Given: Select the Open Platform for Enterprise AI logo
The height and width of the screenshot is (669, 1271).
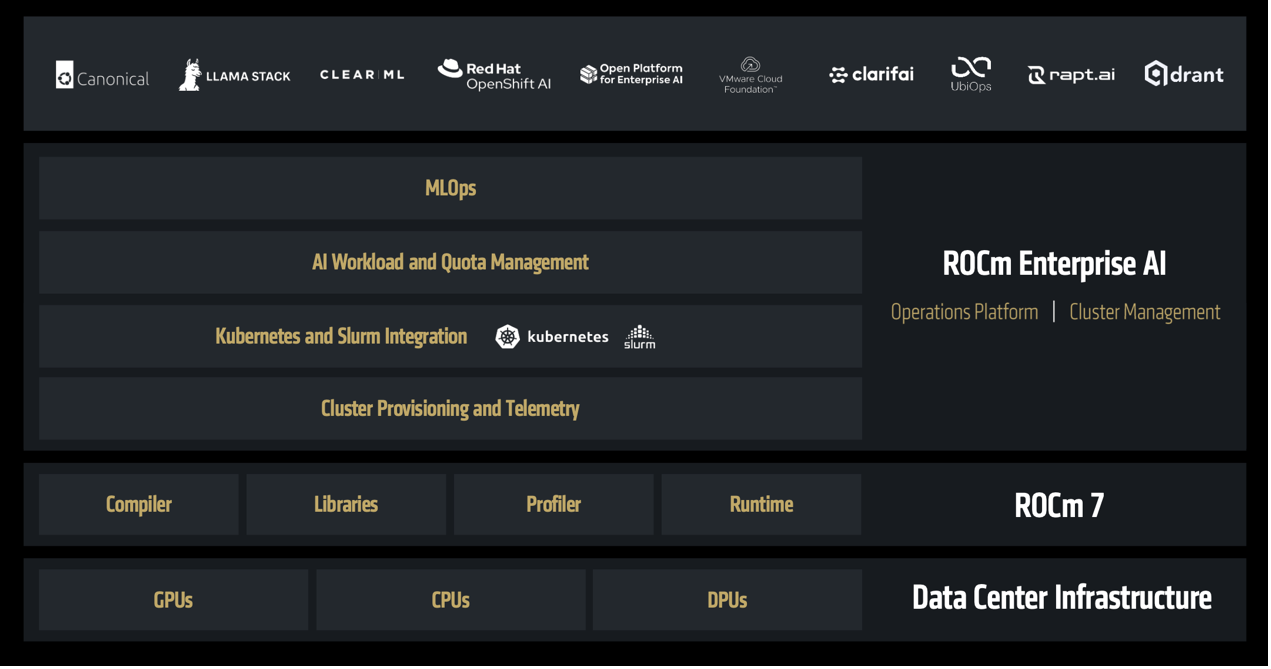Looking at the screenshot, I should (x=631, y=74).
